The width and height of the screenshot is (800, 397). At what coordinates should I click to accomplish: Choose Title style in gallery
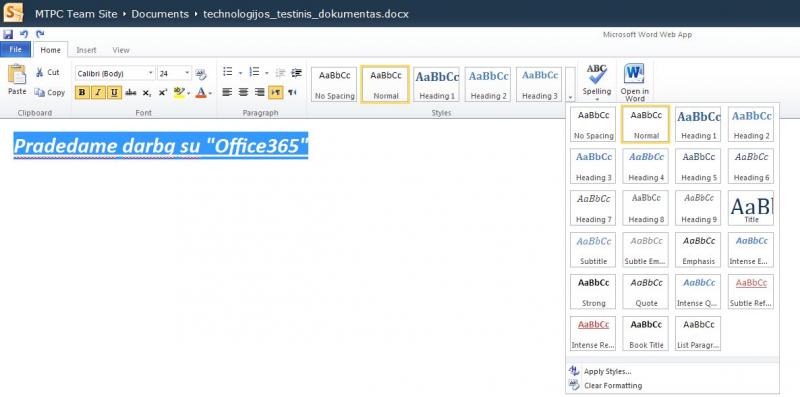point(751,208)
